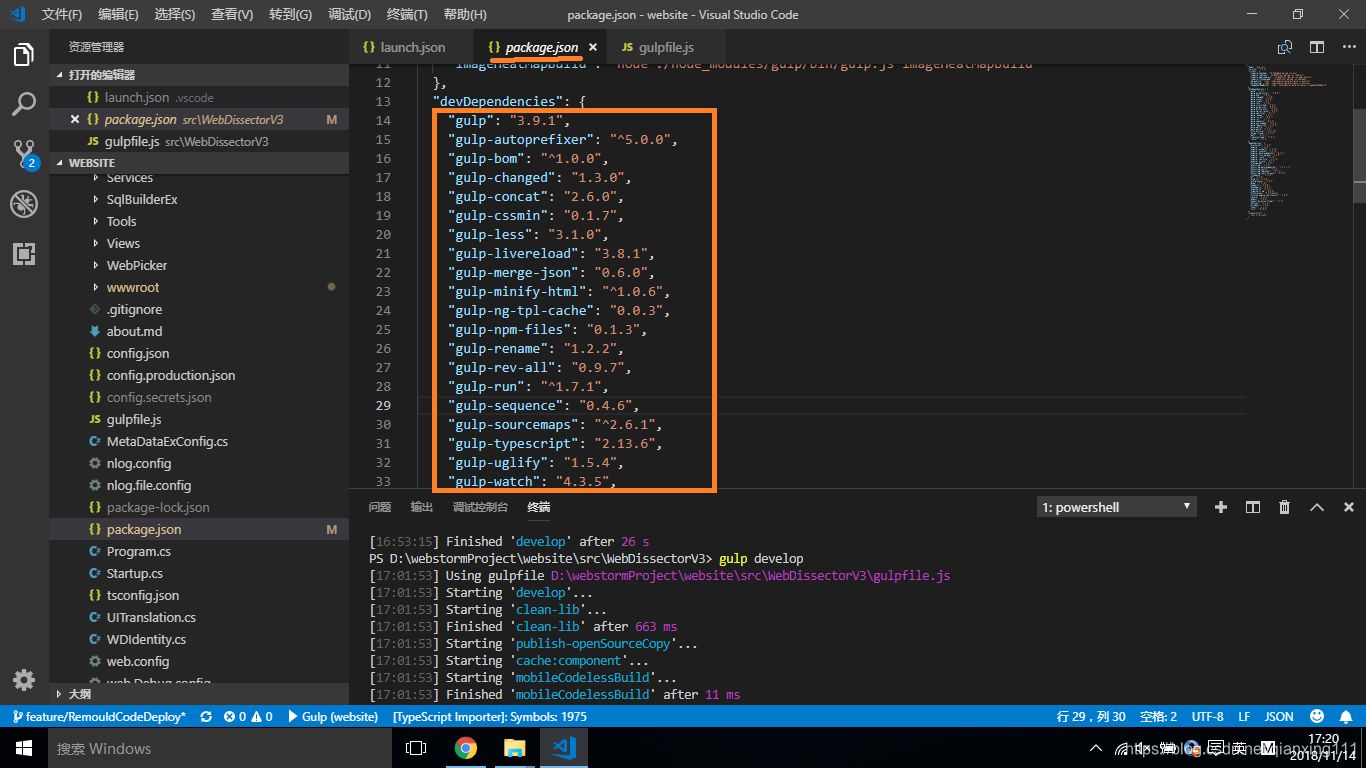The width and height of the screenshot is (1366, 768).
Task: Split the editor using the top-right icon
Action: tap(1316, 46)
